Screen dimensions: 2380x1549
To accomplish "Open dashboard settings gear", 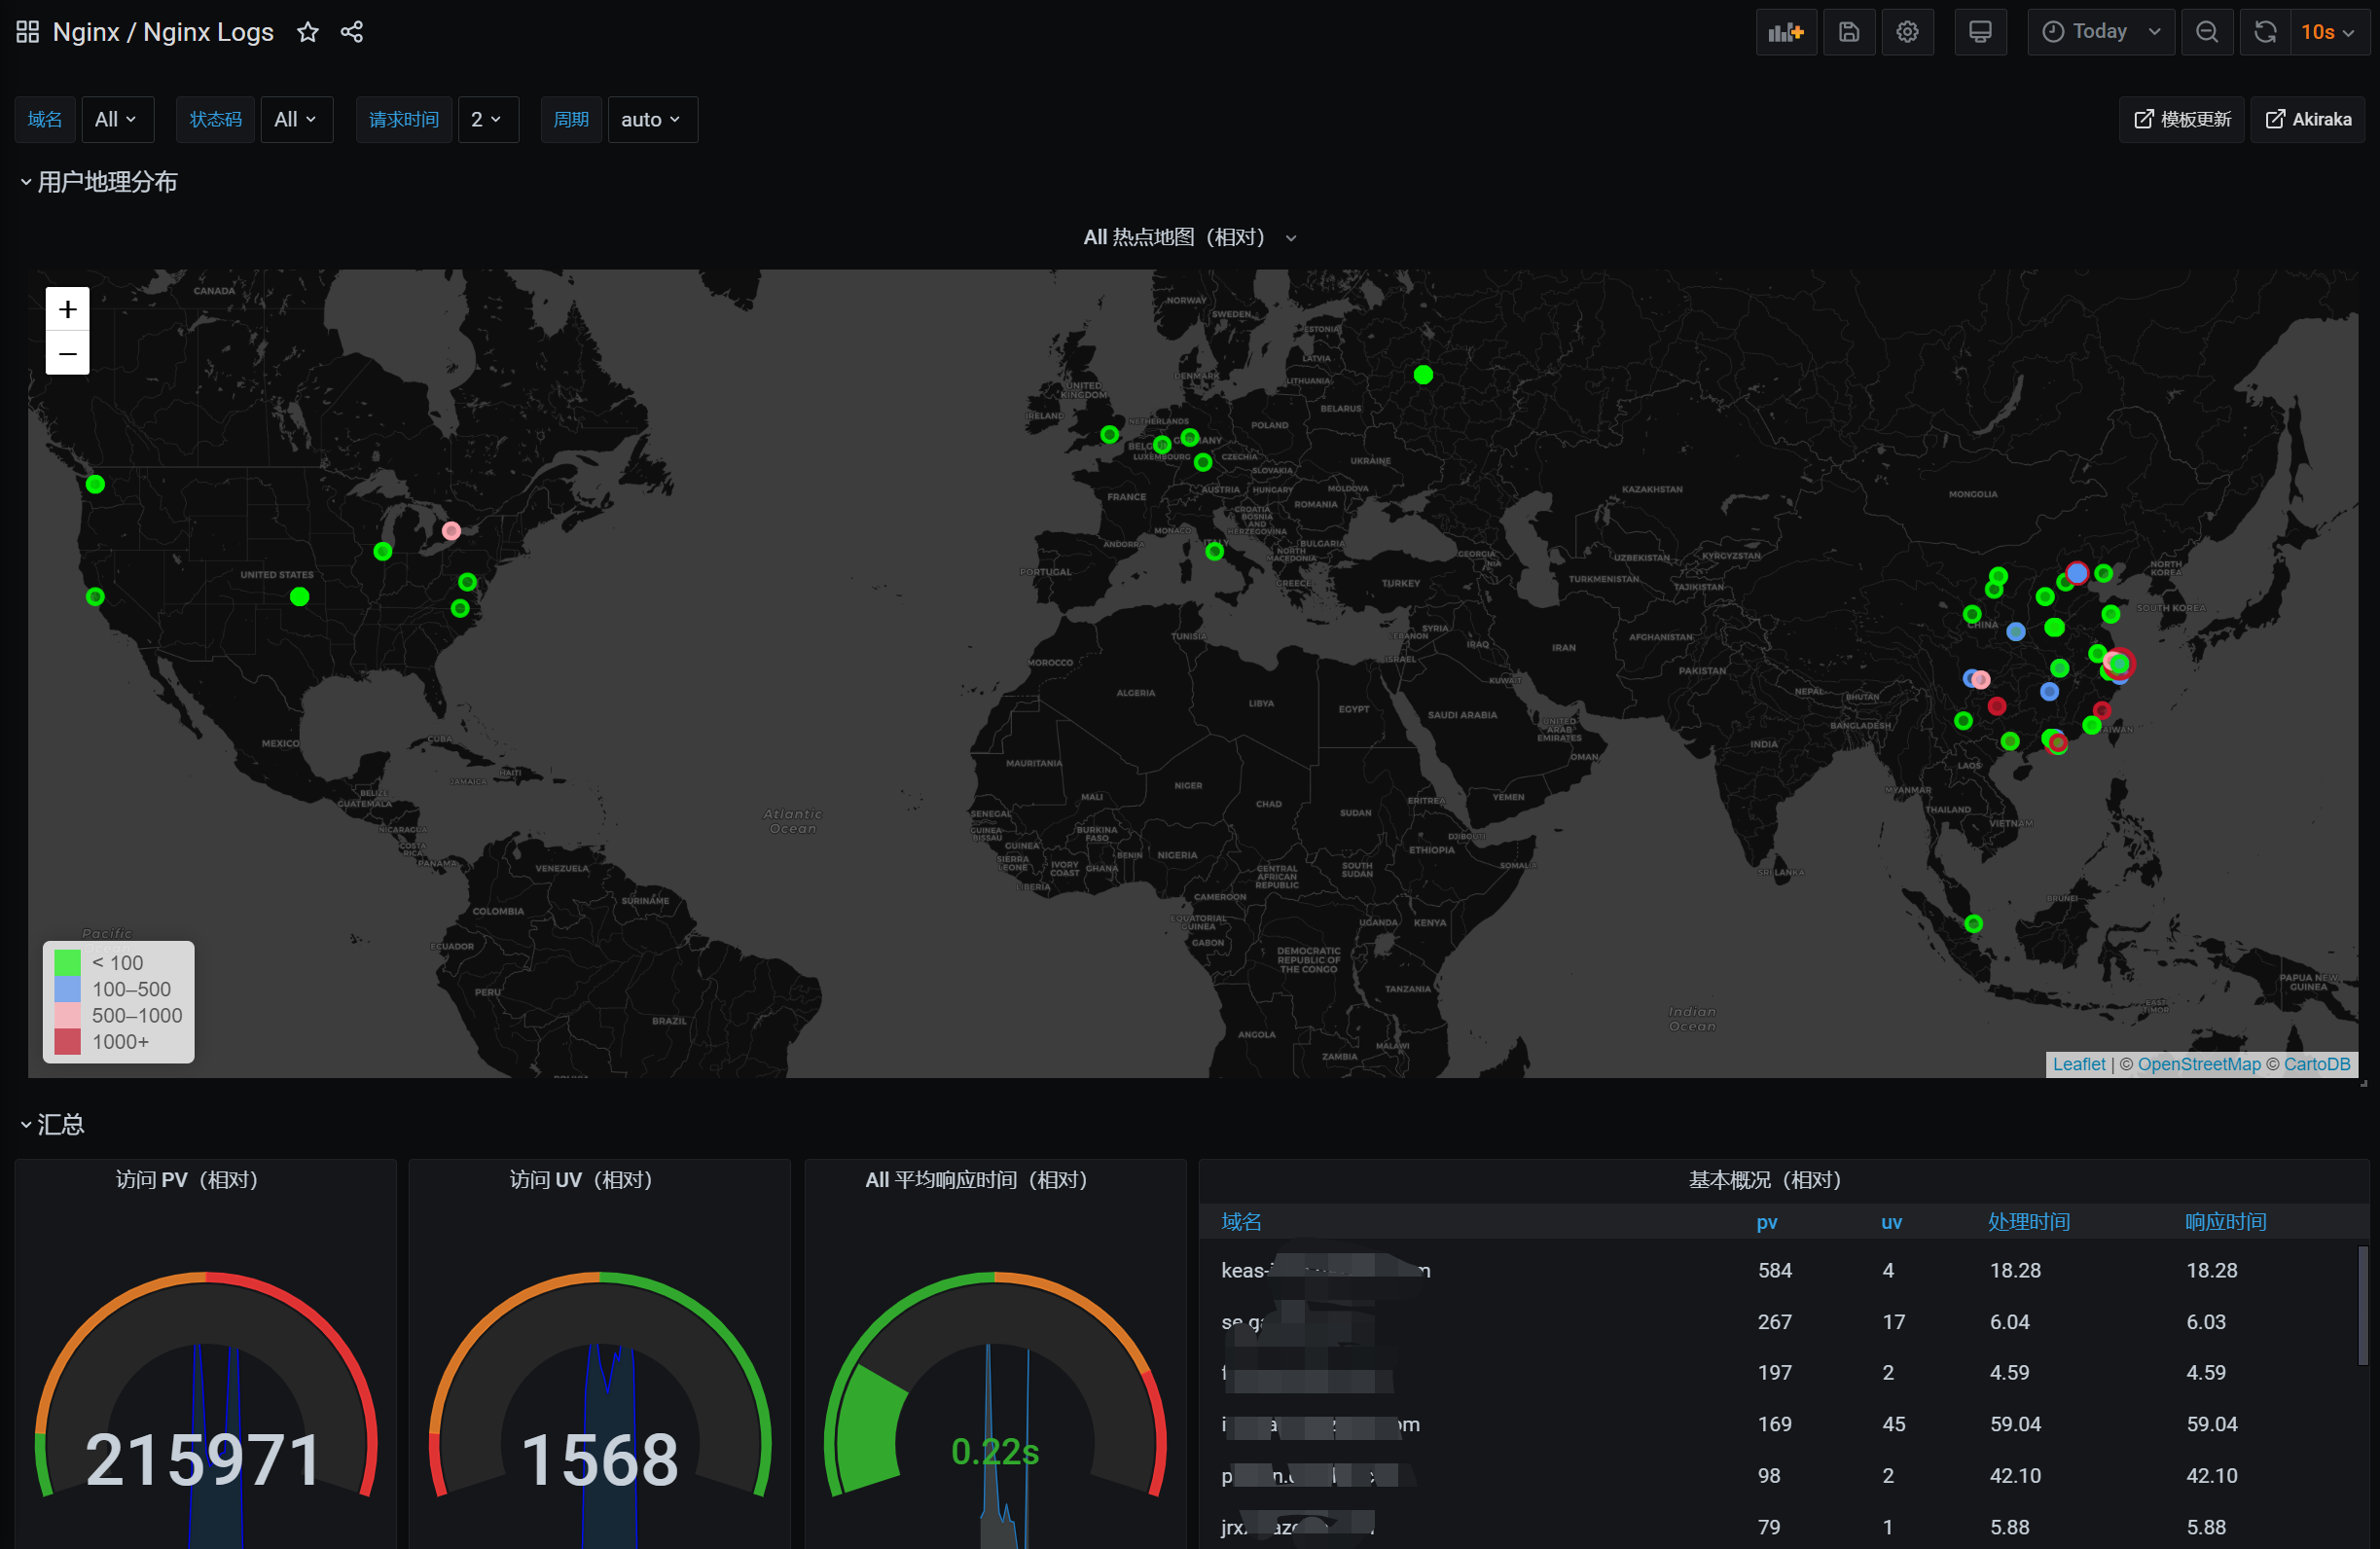I will (x=1907, y=32).
